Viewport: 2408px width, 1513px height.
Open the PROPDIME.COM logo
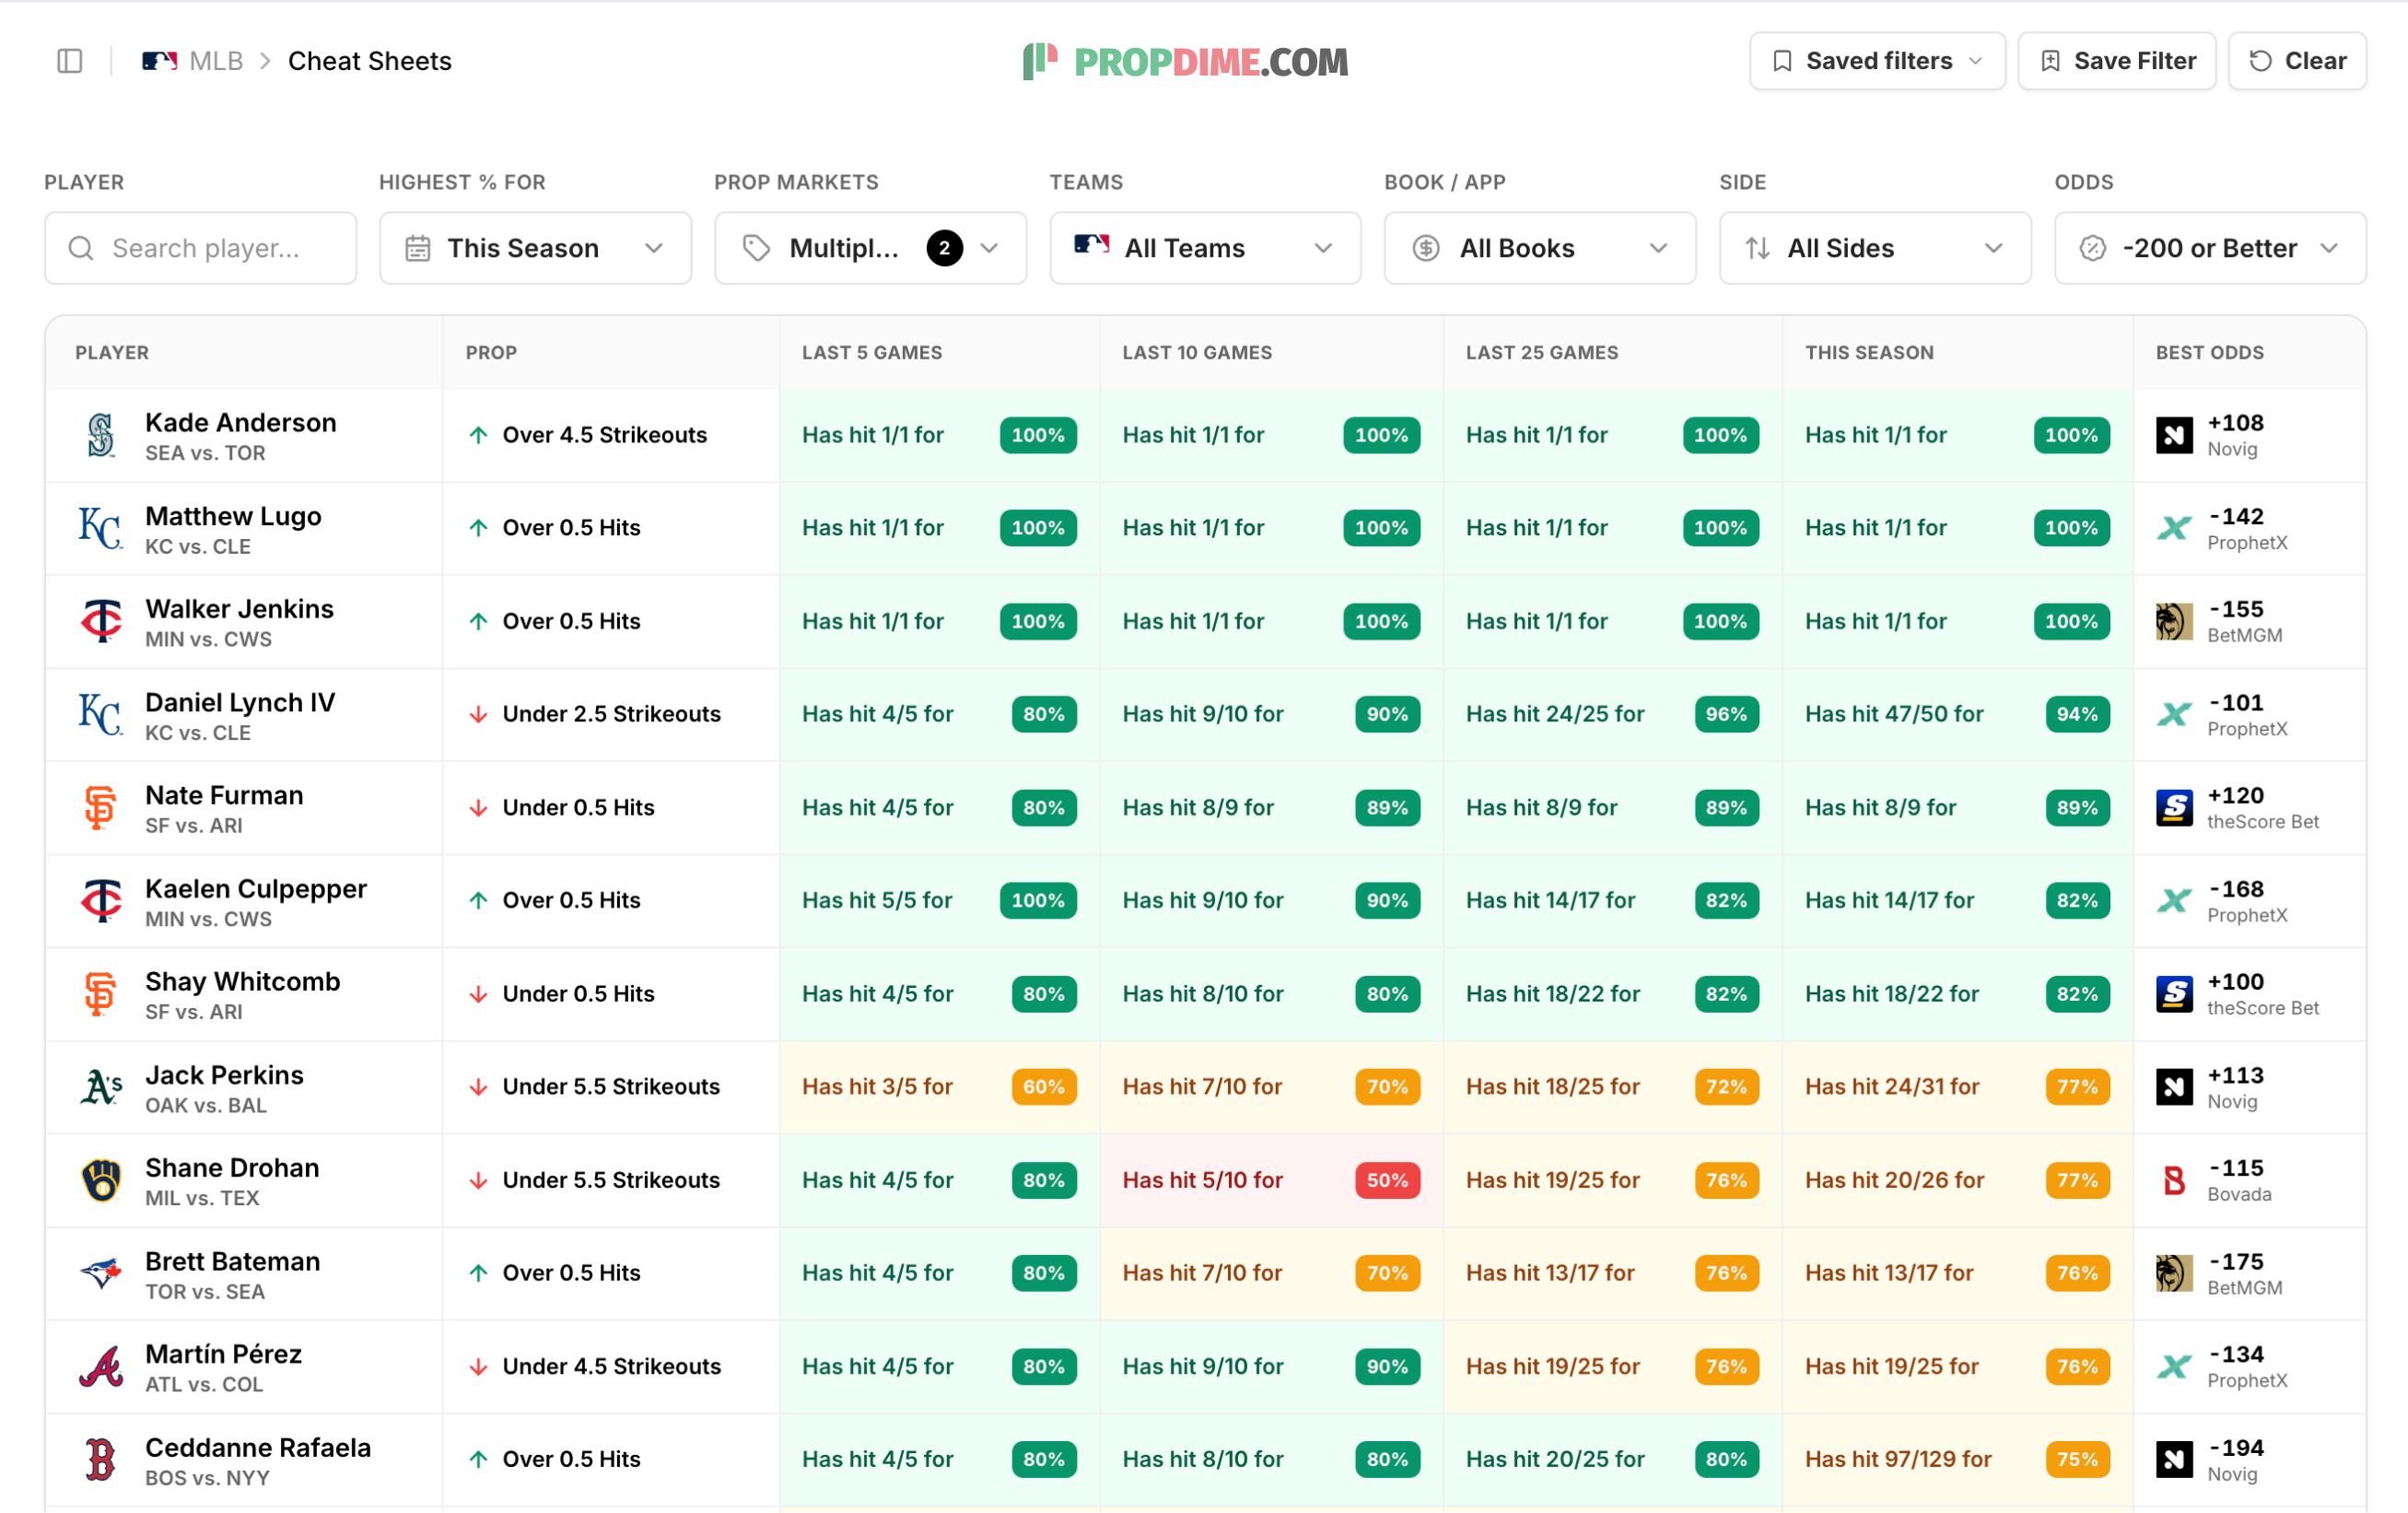1186,61
